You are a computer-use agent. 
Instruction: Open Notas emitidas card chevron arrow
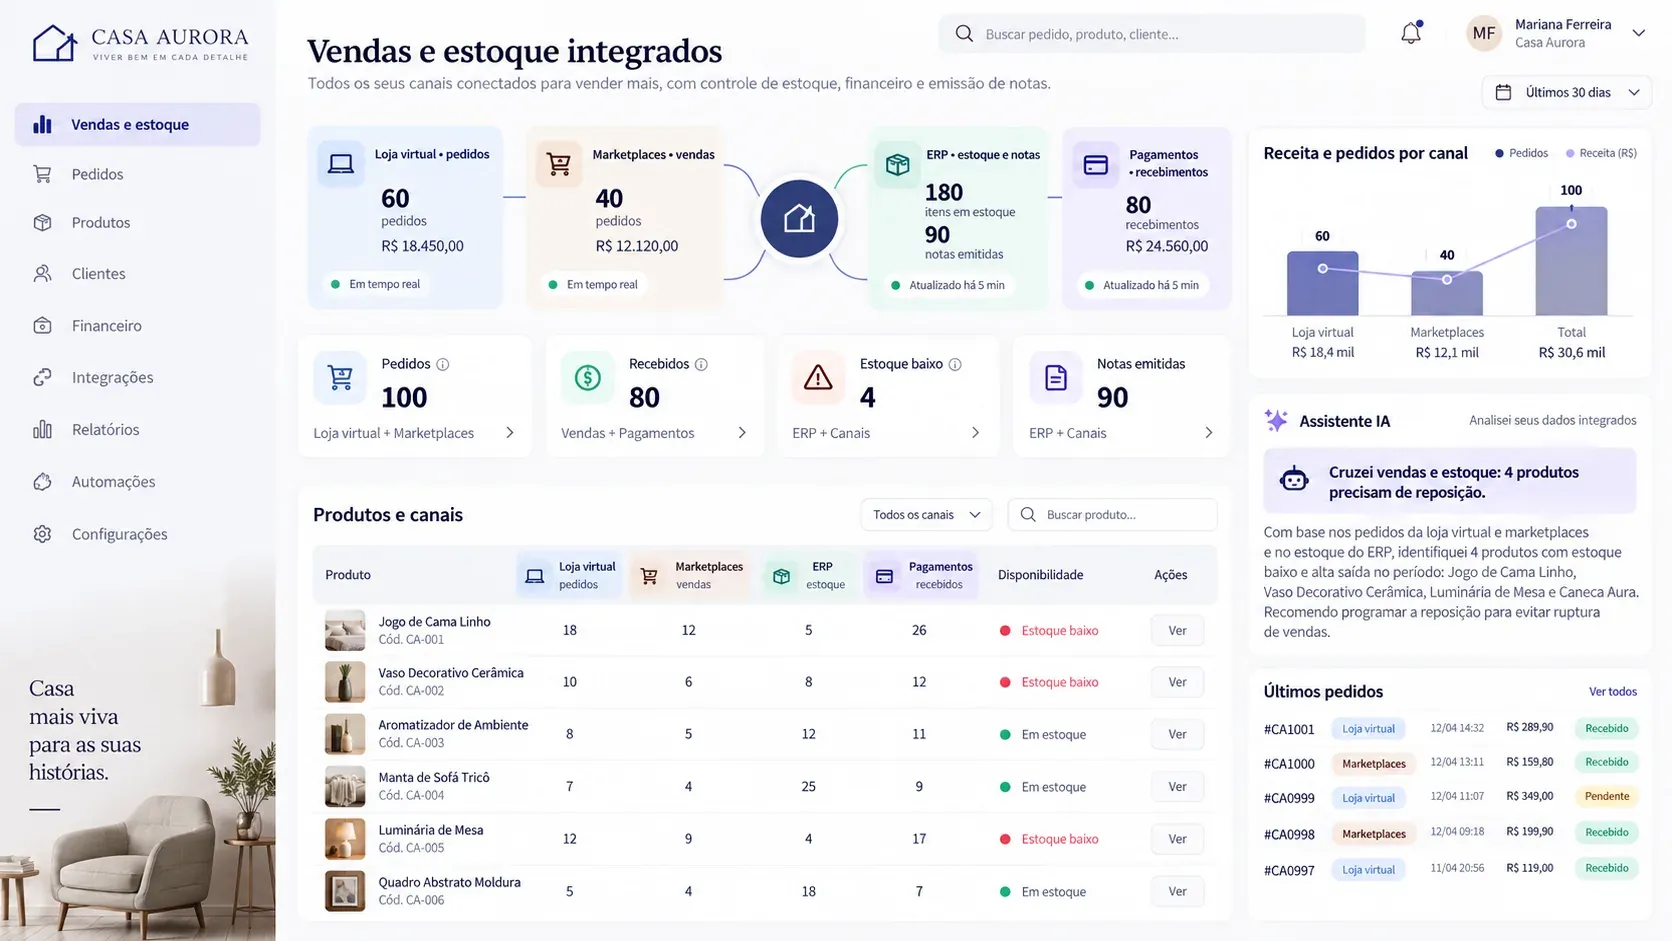pyautogui.click(x=1208, y=433)
